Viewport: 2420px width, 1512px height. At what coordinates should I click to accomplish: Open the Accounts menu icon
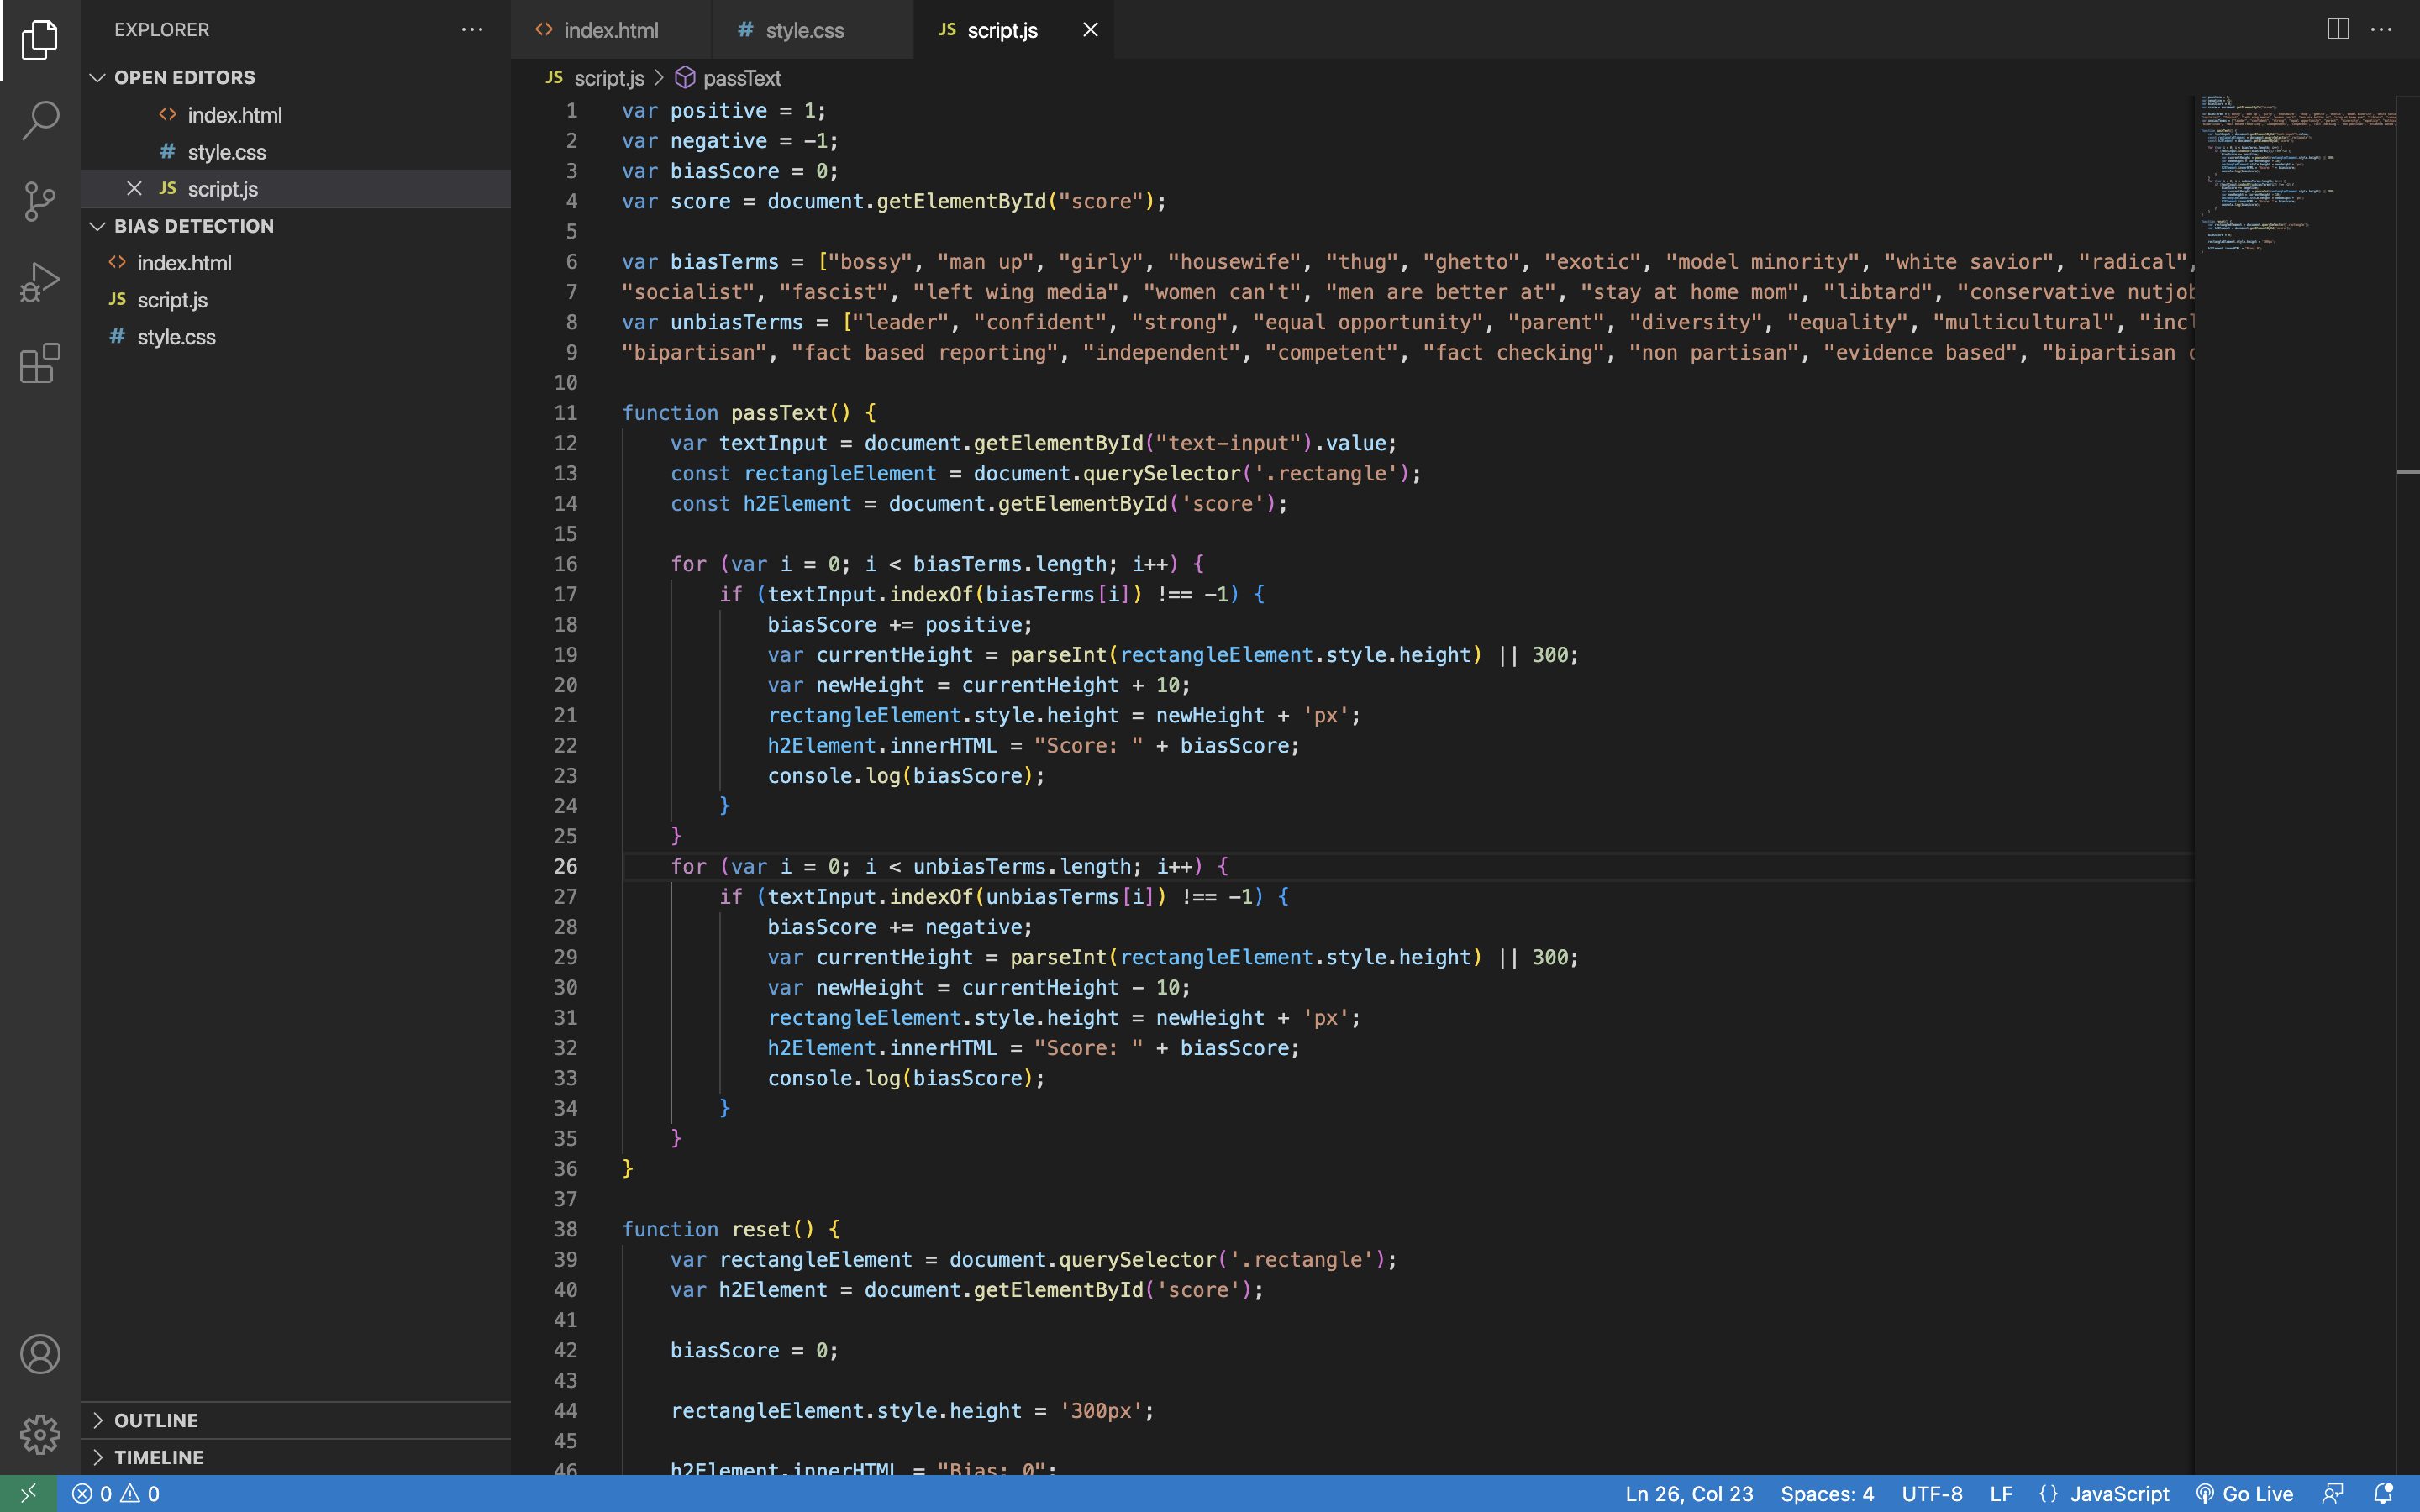[40, 1354]
